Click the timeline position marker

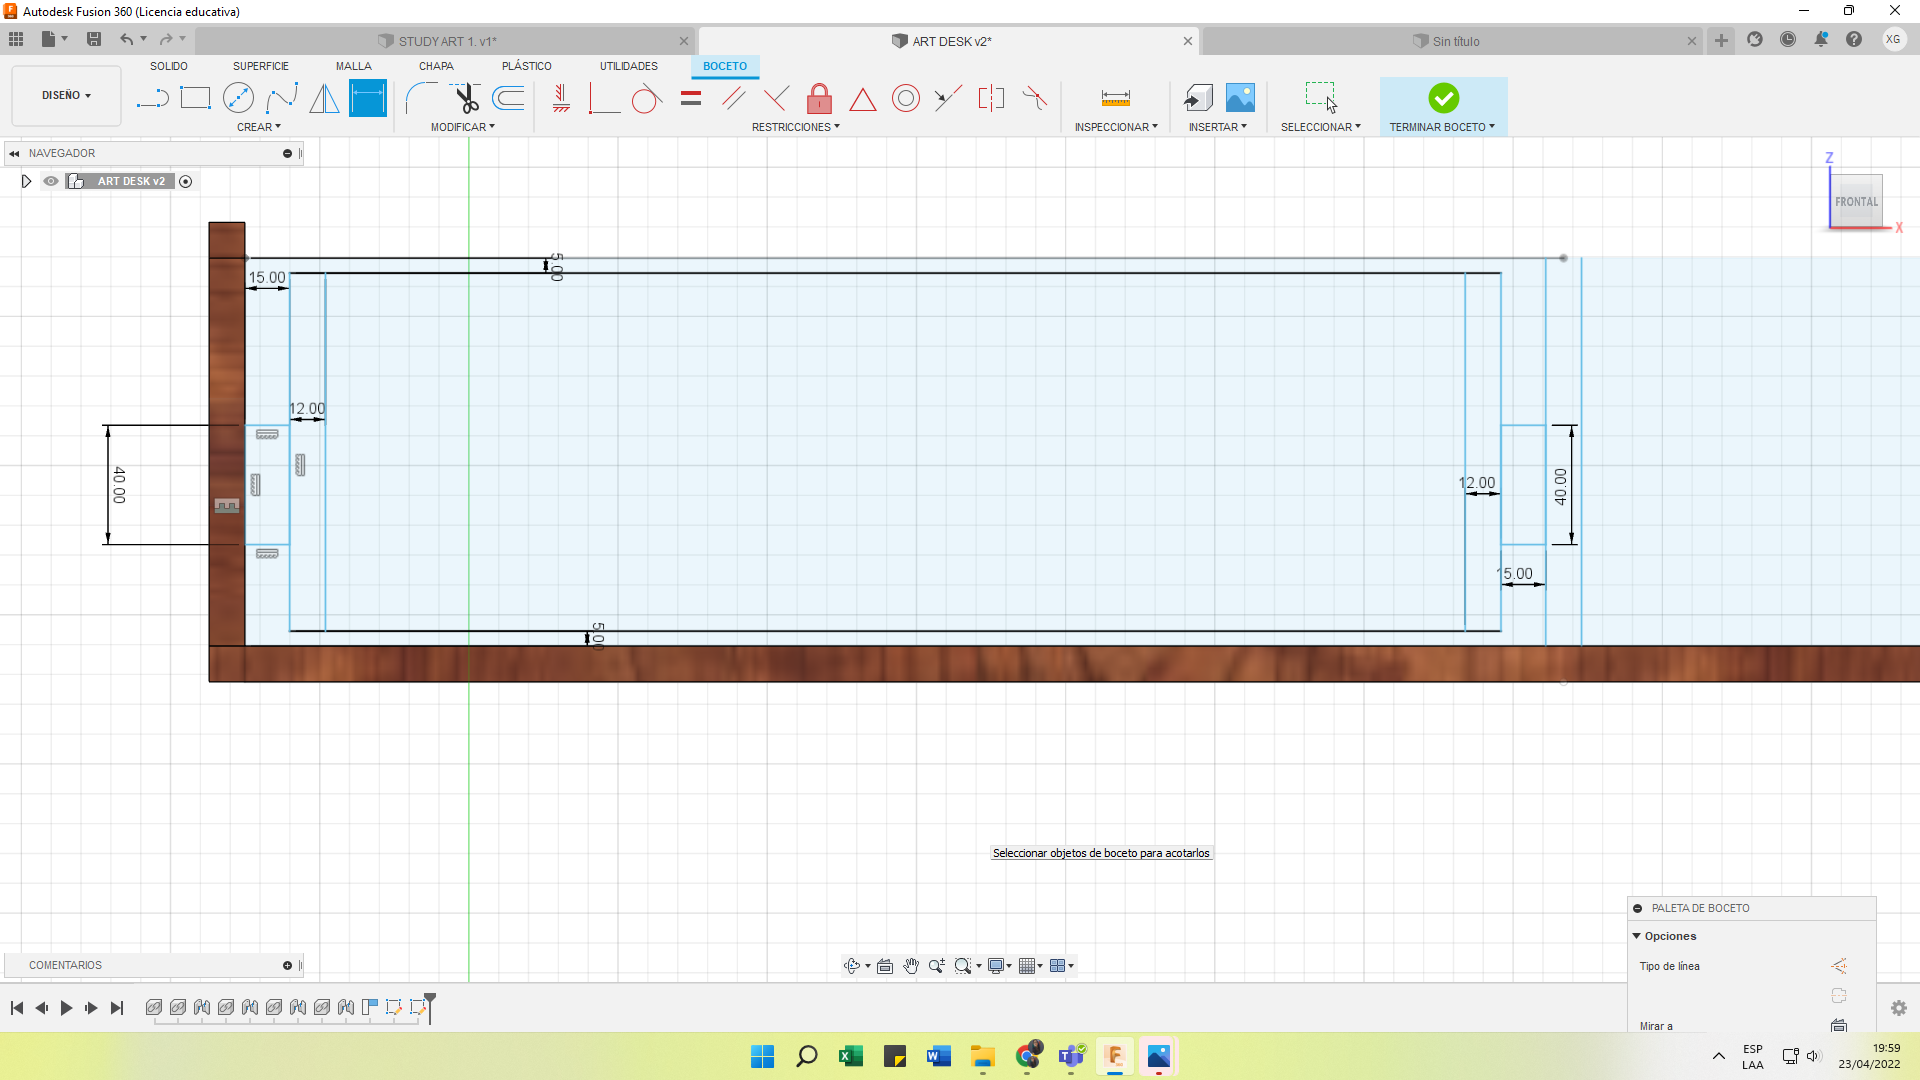click(430, 1006)
